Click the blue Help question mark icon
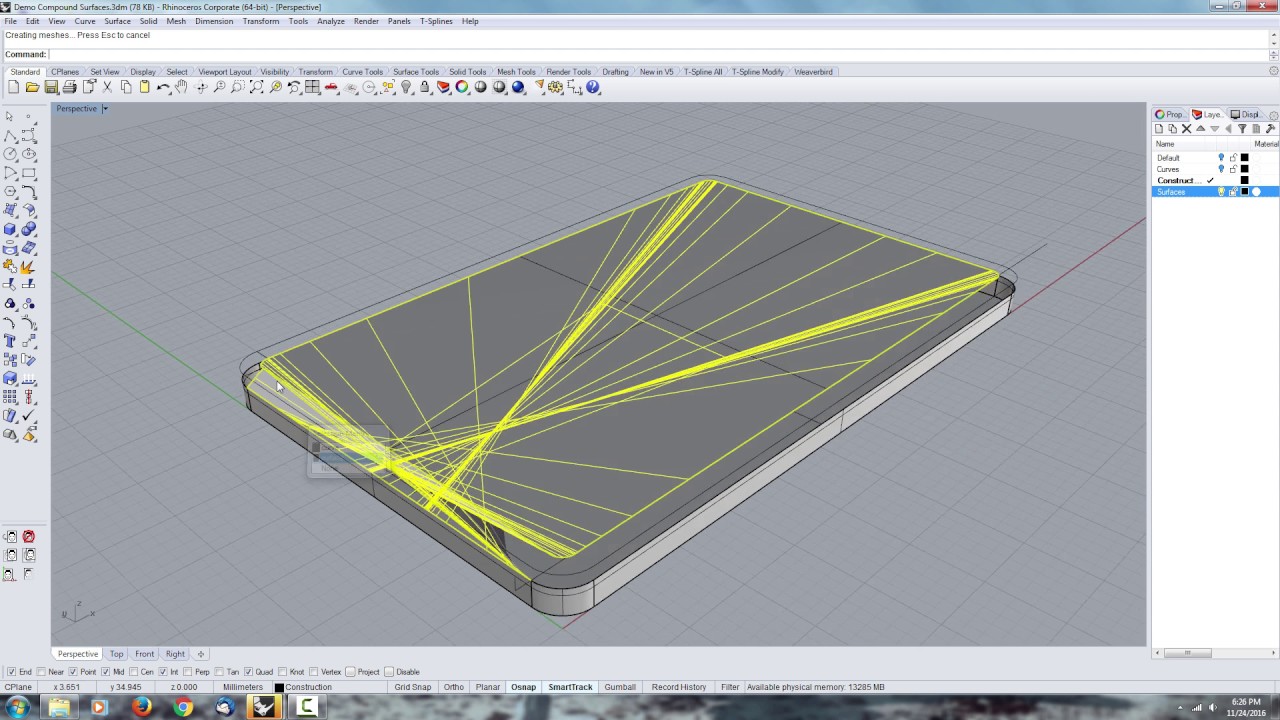The image size is (1280, 720). pyautogui.click(x=593, y=88)
